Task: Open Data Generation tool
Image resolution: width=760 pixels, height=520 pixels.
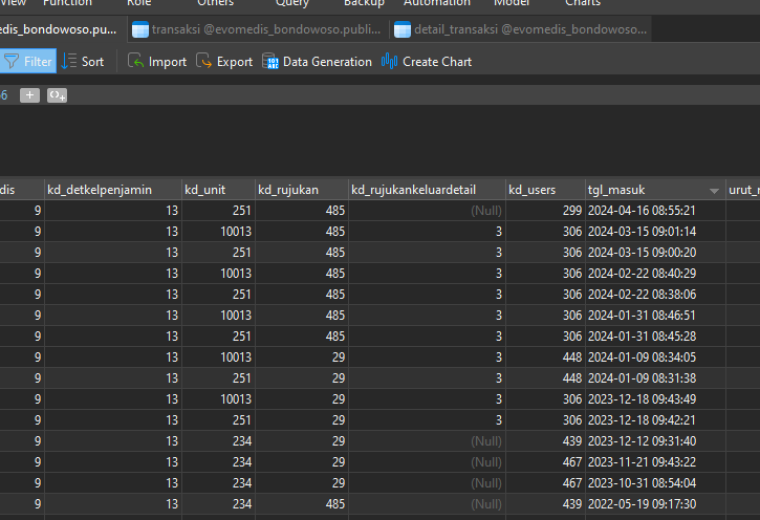Action: pos(317,62)
